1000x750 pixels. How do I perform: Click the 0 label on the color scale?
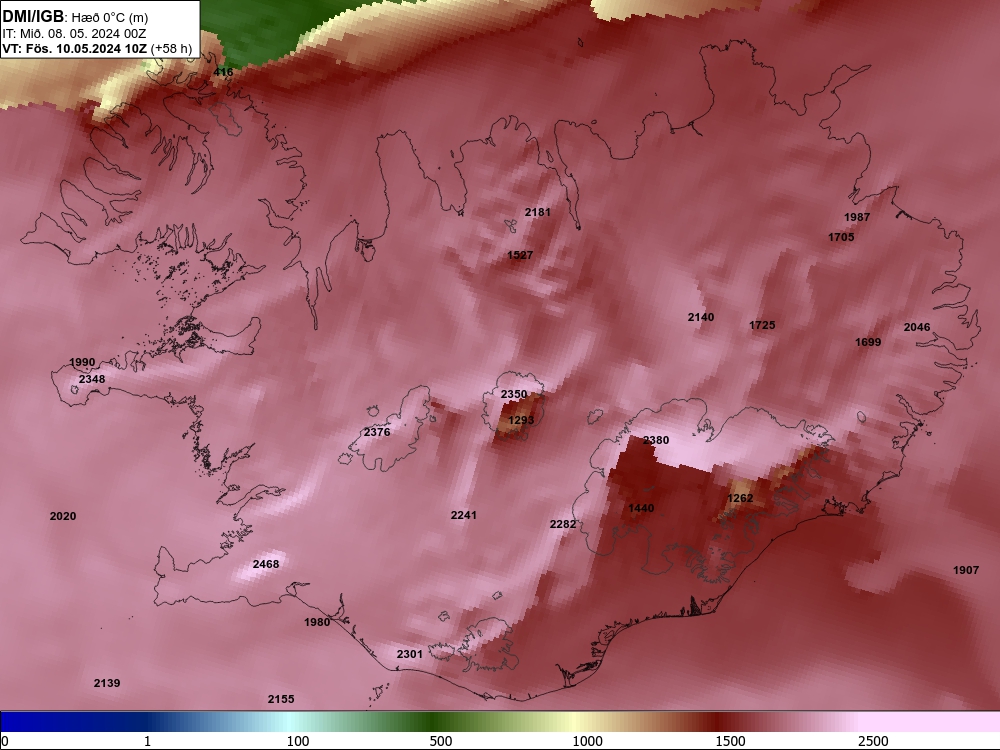[6, 741]
